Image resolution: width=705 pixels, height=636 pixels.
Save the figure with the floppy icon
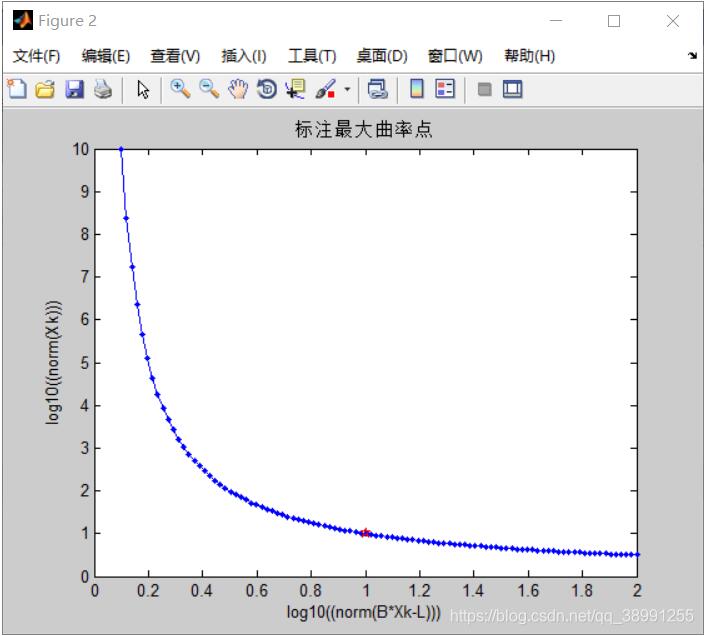point(74,90)
